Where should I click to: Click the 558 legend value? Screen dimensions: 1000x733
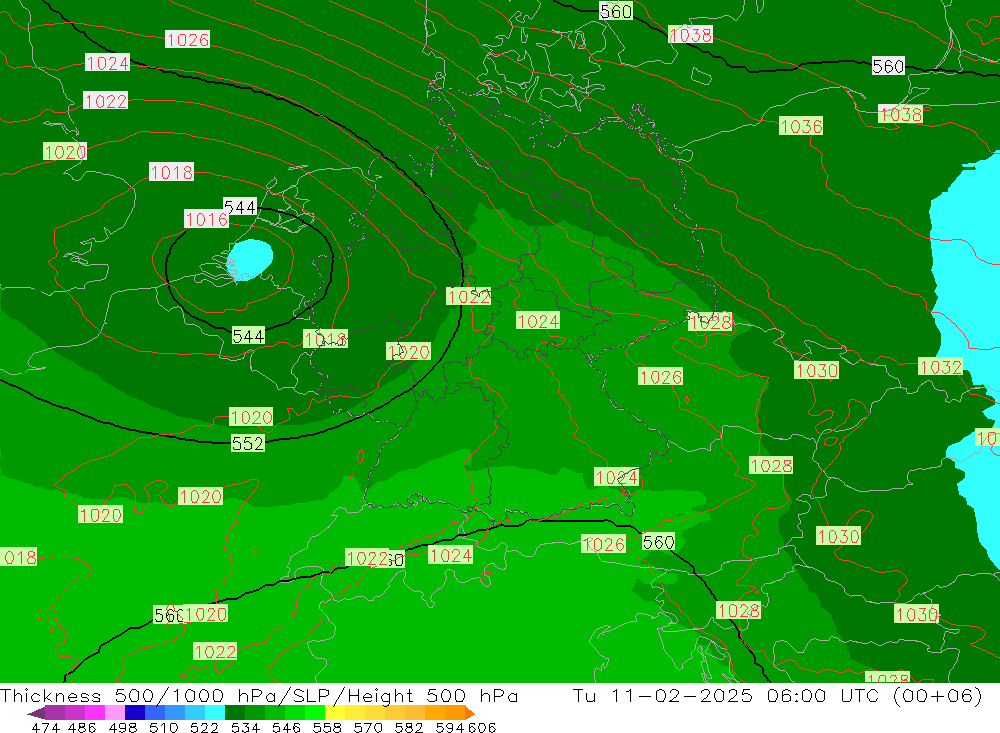[x=327, y=727]
